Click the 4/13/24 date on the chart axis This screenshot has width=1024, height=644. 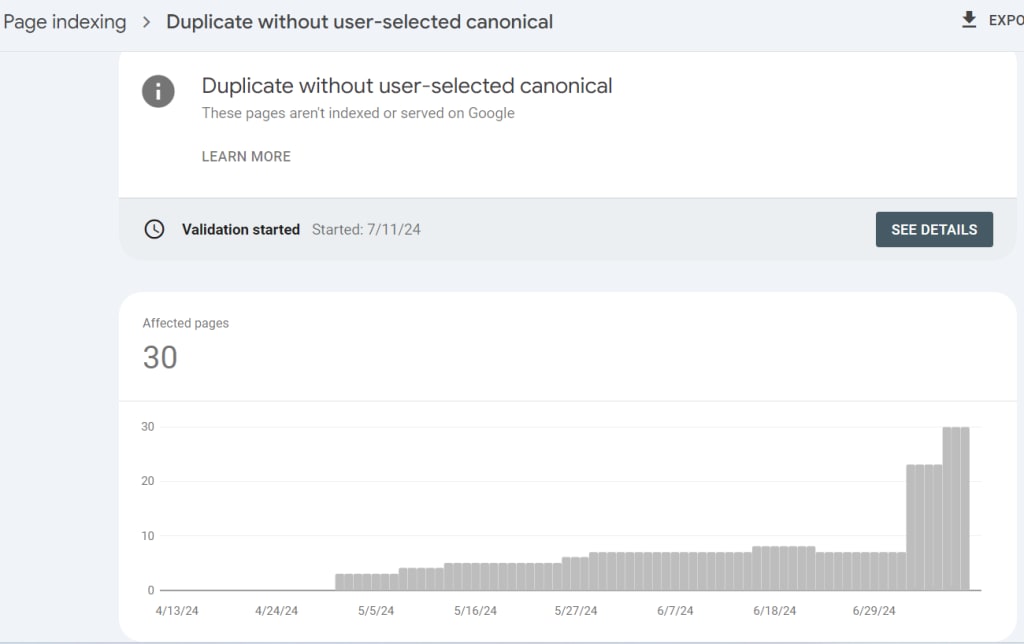178,611
